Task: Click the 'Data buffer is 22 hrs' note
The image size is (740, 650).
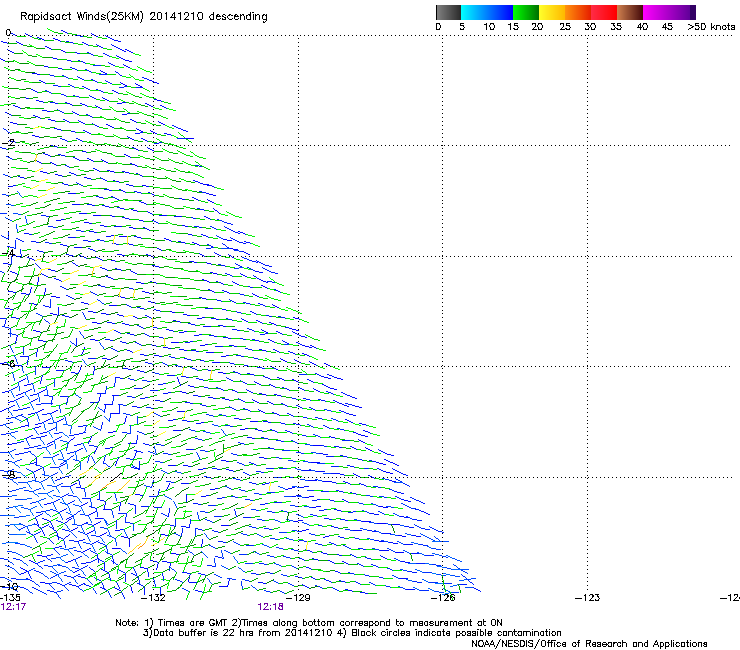Action: (x=202, y=633)
